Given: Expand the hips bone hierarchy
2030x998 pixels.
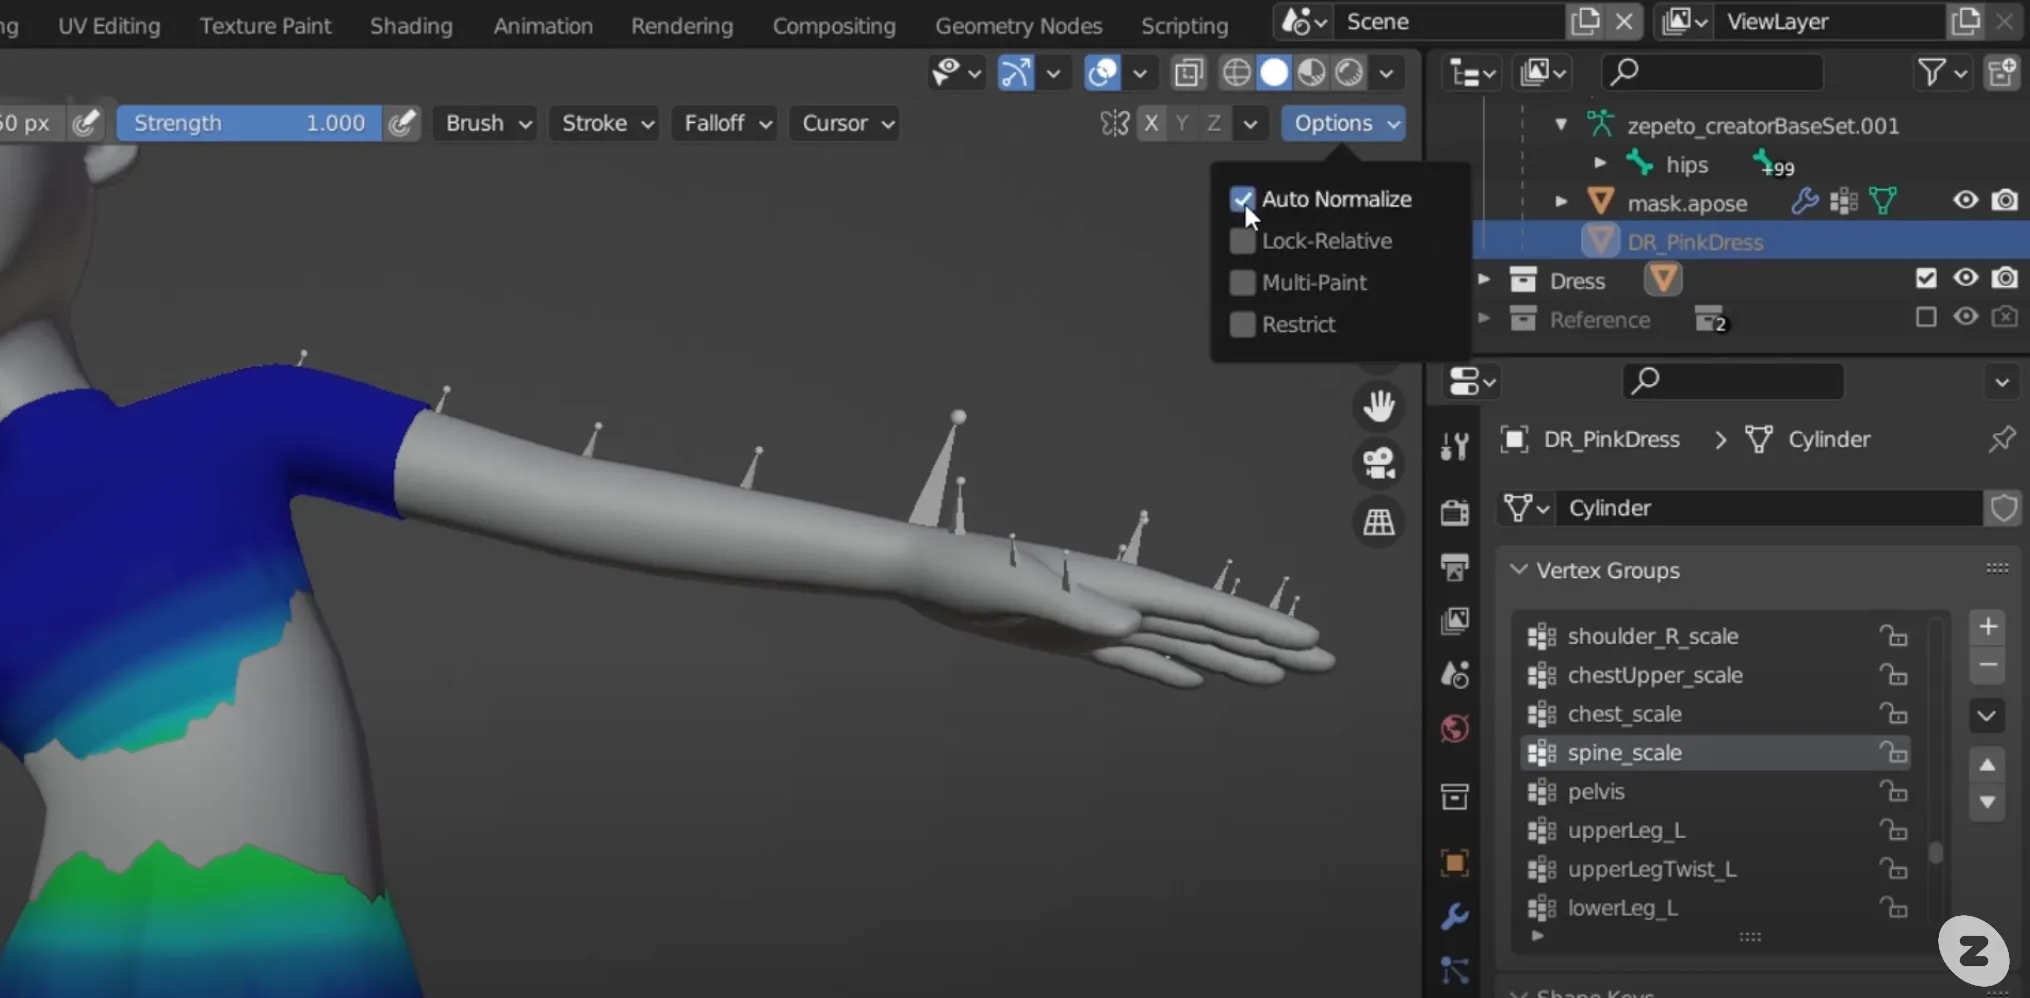Looking at the screenshot, I should click(1599, 162).
